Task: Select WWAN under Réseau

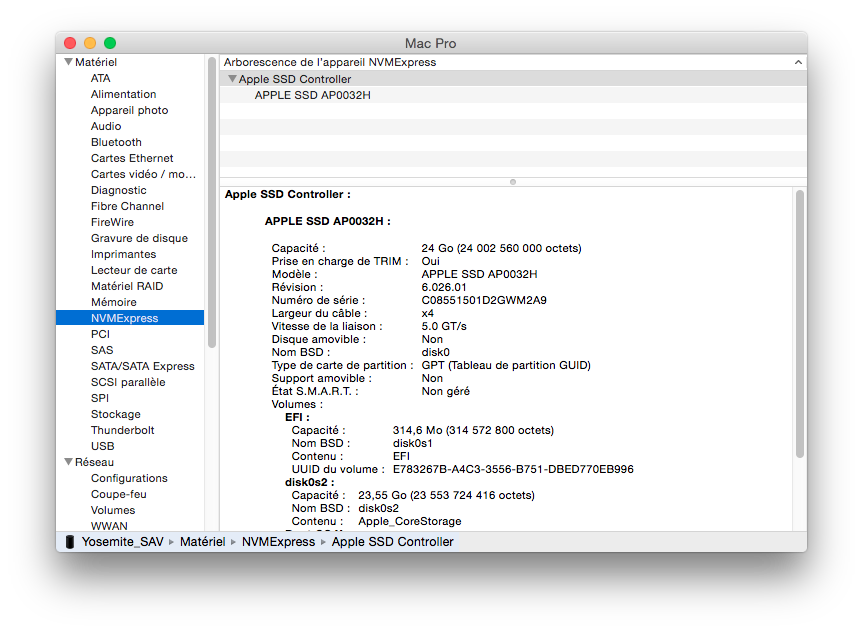Action: click(109, 526)
